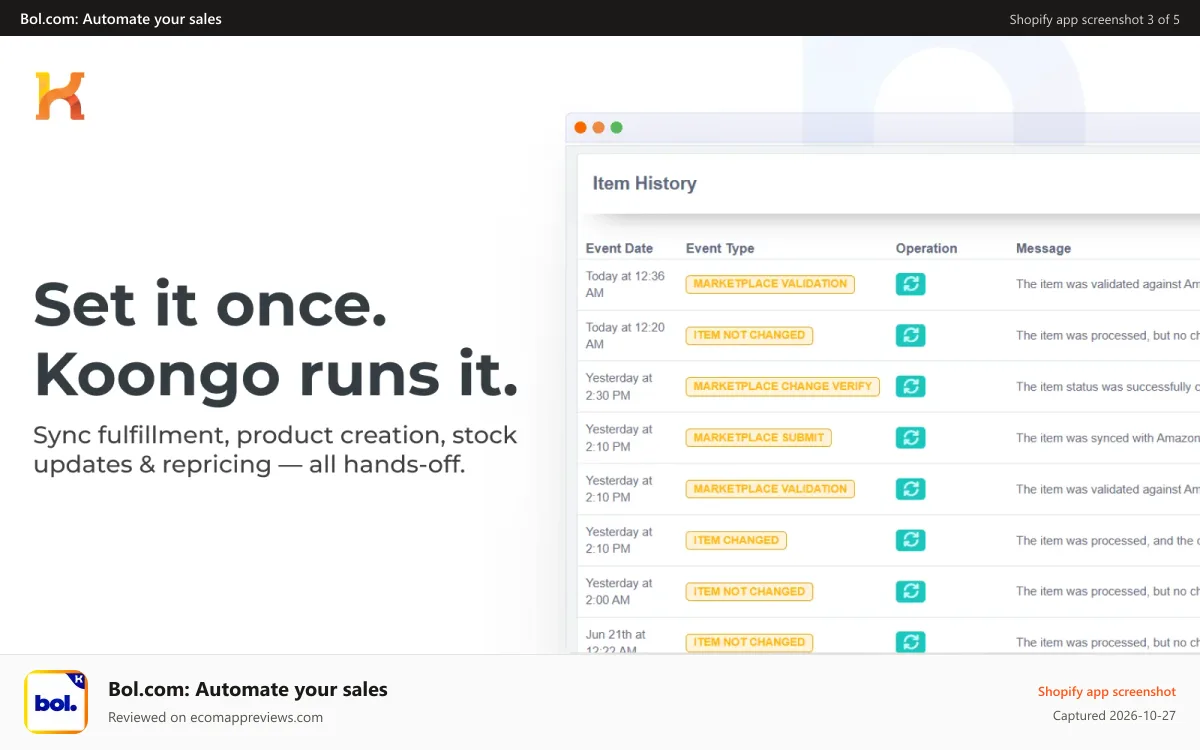
Task: Click refresh icon in Marketplace Submit row
Action: pyautogui.click(x=910, y=437)
